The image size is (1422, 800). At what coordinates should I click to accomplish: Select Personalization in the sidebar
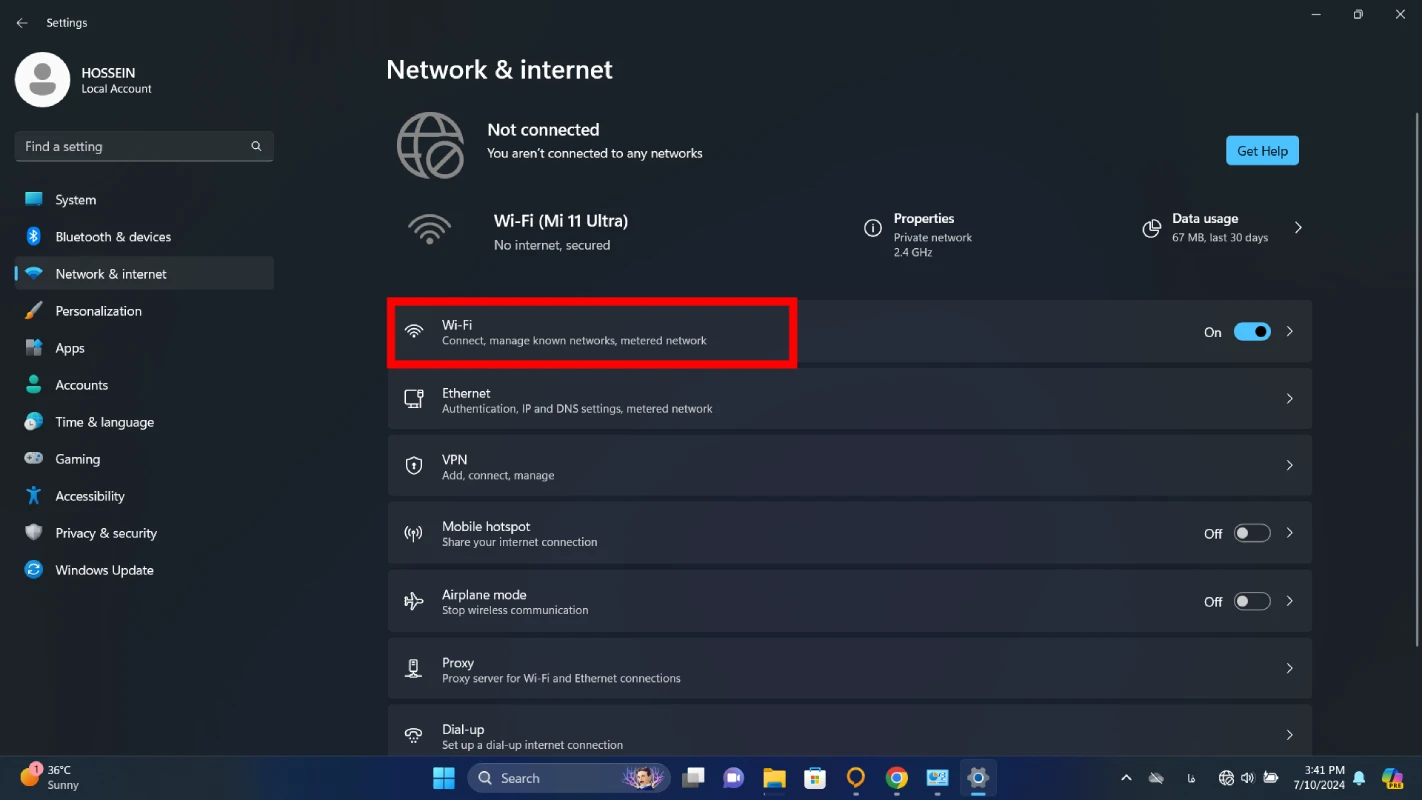pos(98,311)
